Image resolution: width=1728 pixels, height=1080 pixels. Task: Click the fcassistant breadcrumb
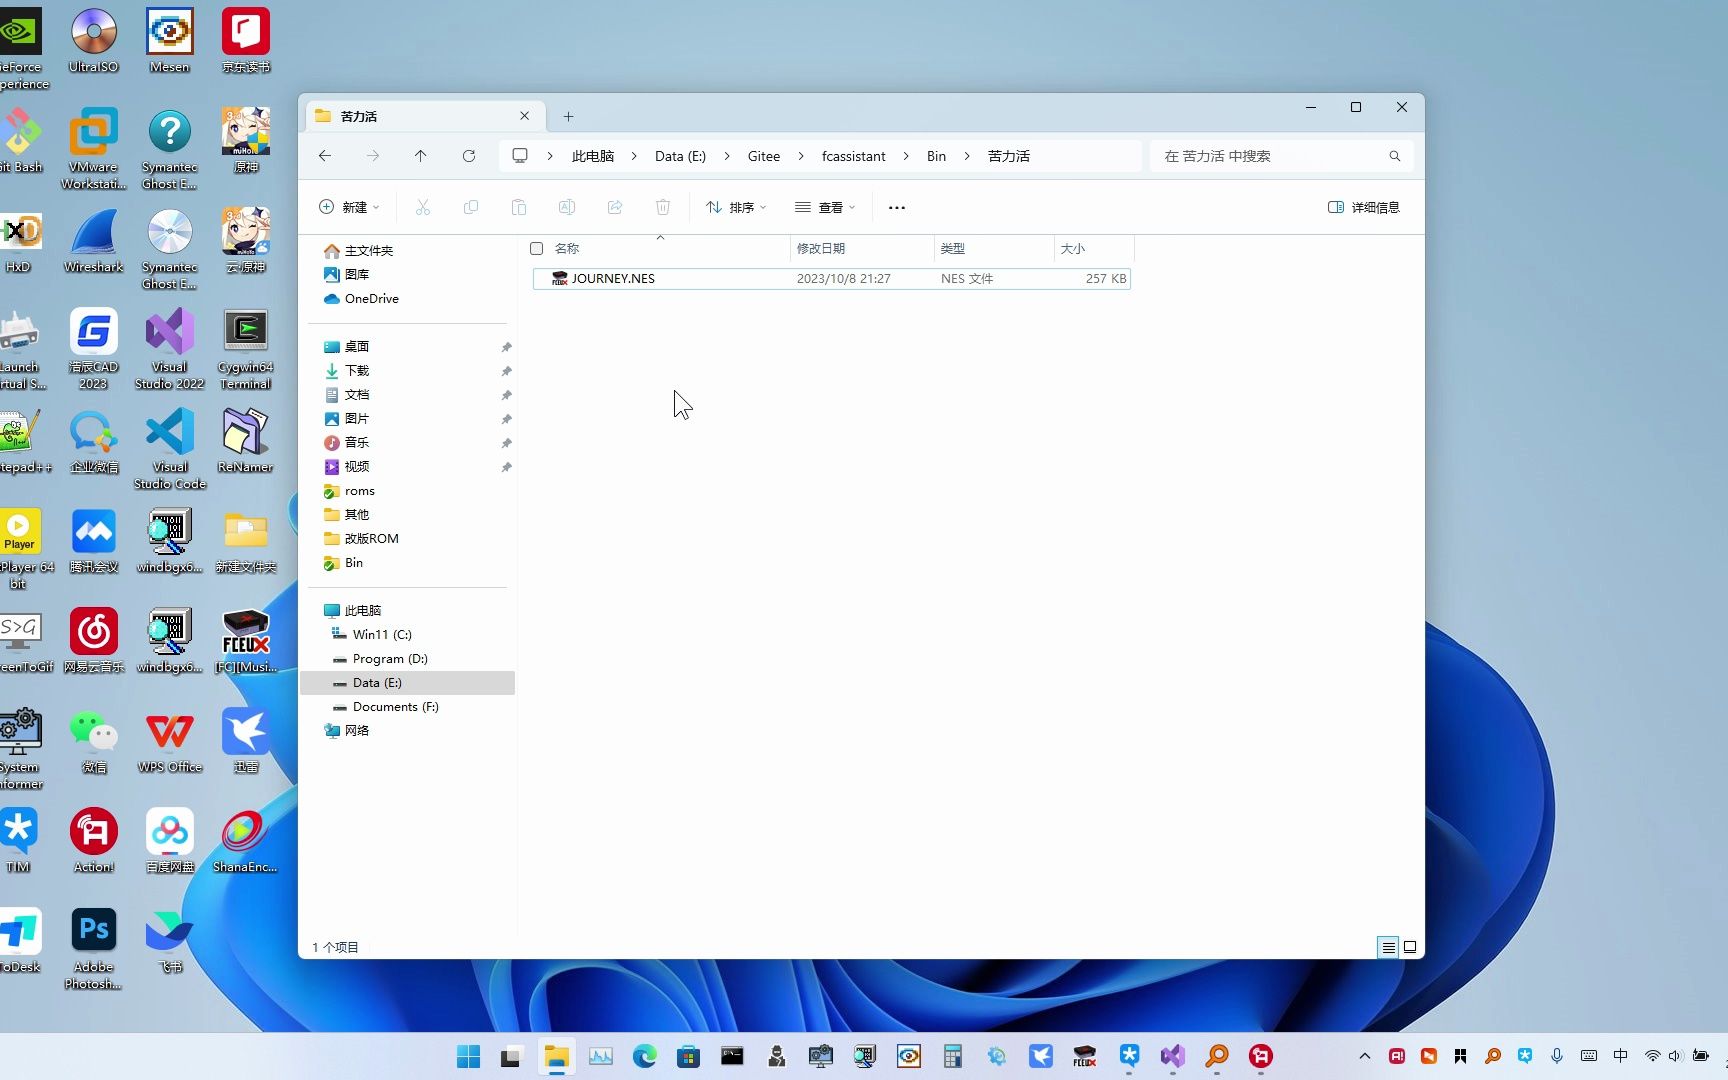[x=854, y=156]
